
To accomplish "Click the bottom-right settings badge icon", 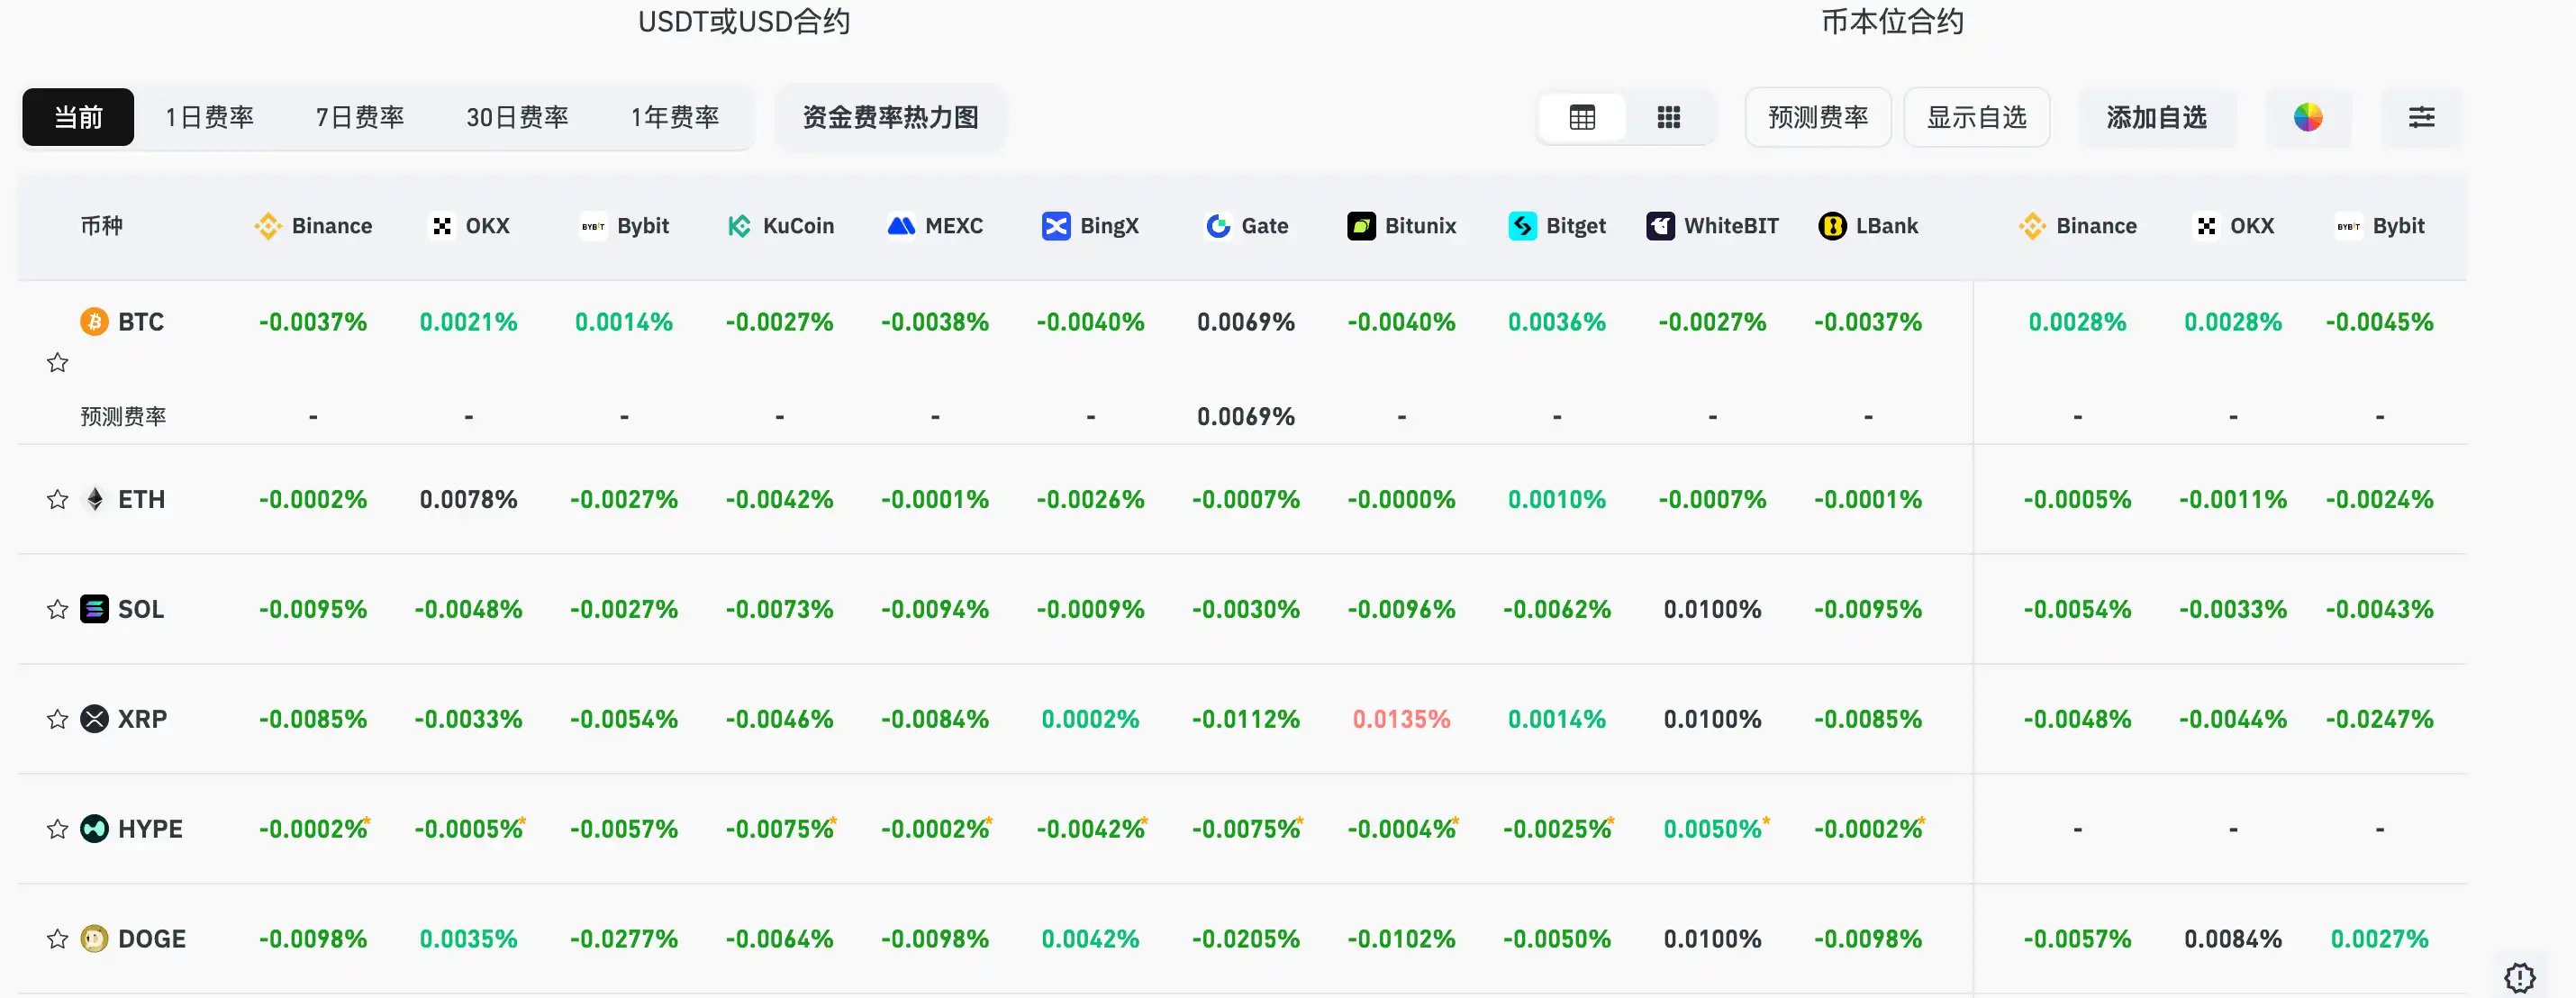I will click(x=2519, y=976).
